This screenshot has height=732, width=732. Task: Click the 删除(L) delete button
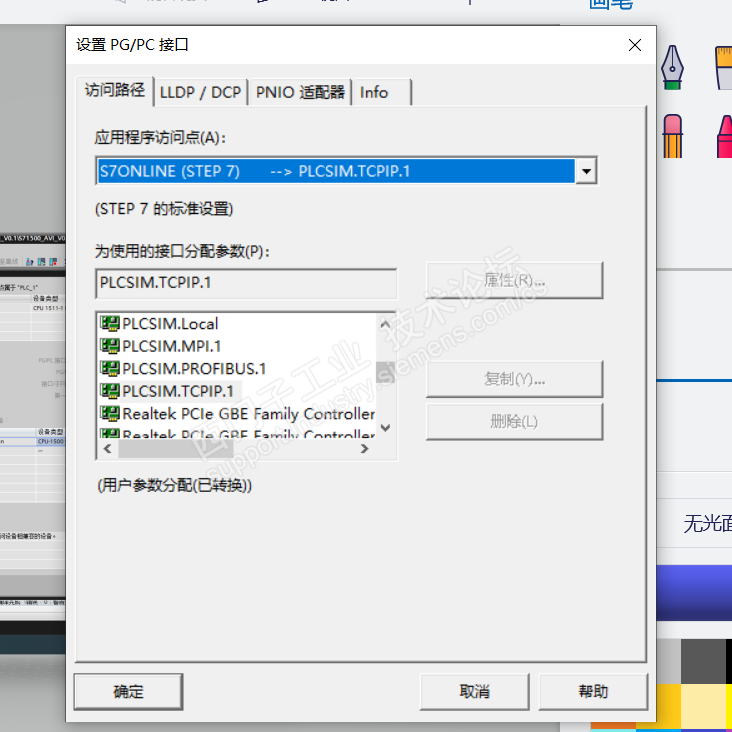514,421
